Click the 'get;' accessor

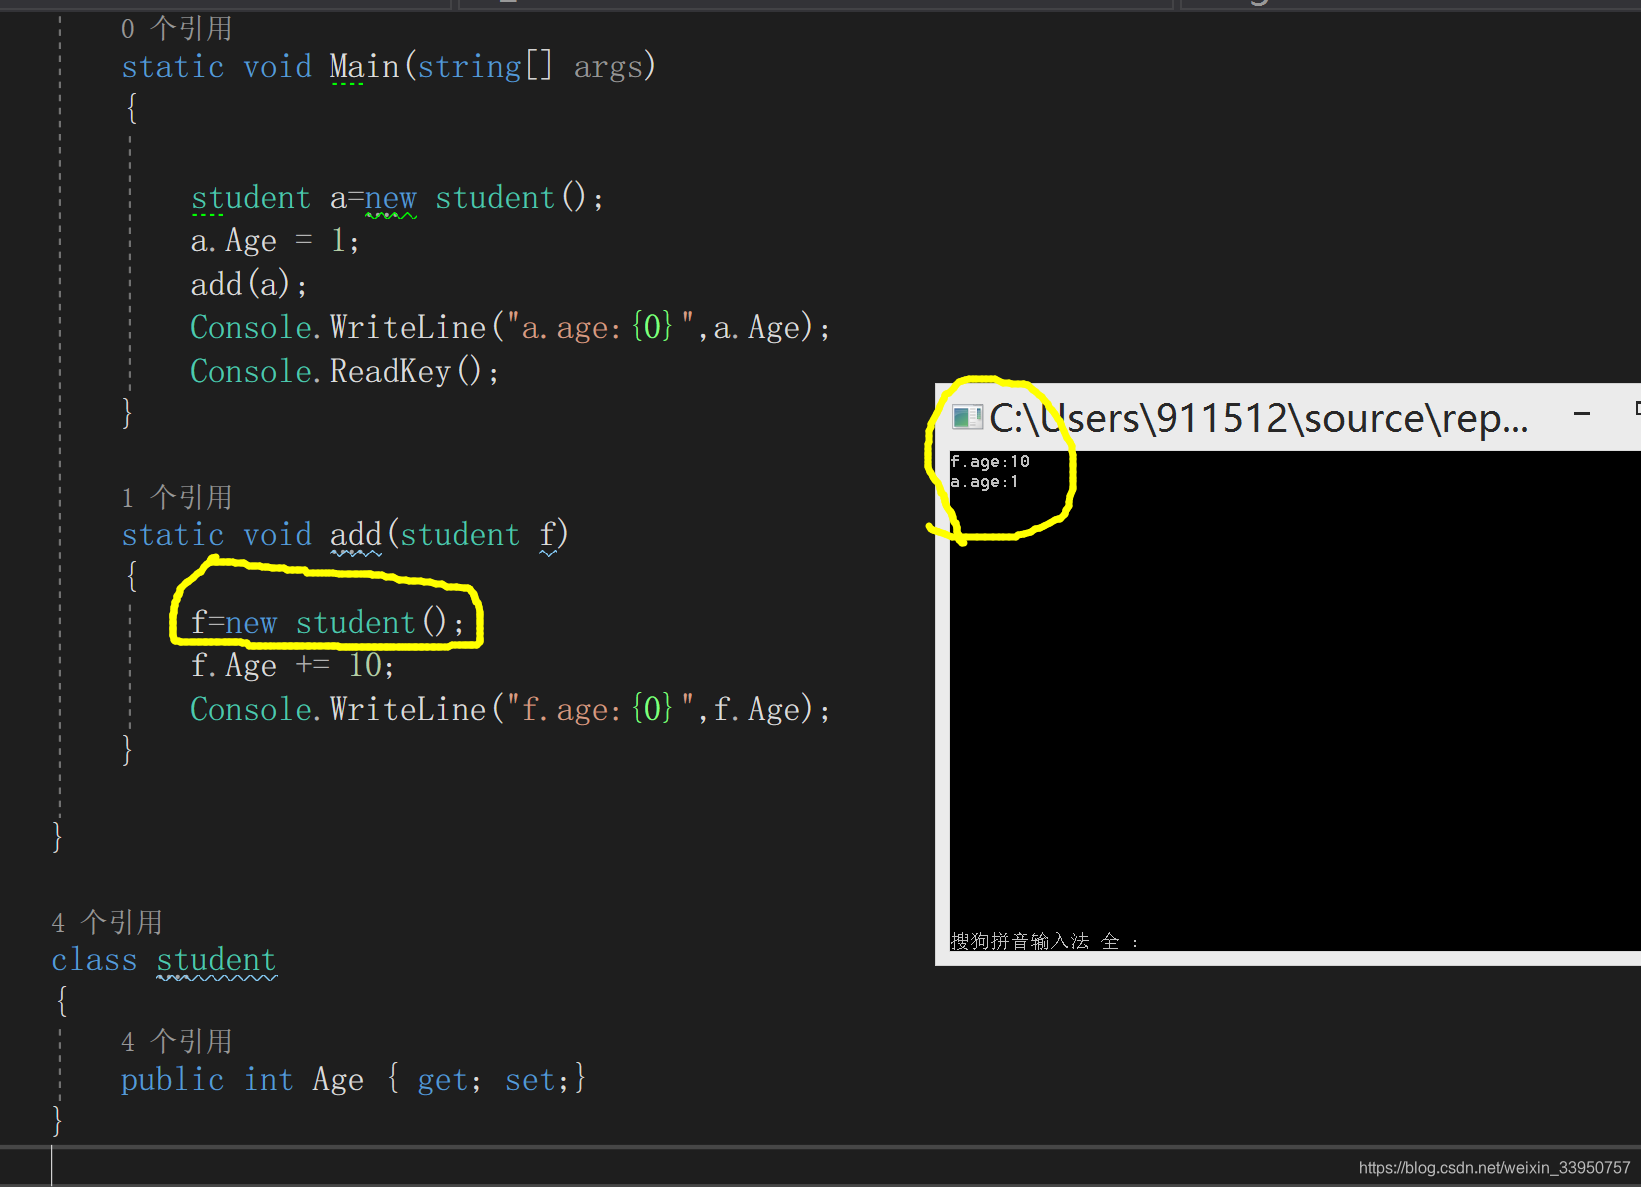pyautogui.click(x=449, y=1080)
